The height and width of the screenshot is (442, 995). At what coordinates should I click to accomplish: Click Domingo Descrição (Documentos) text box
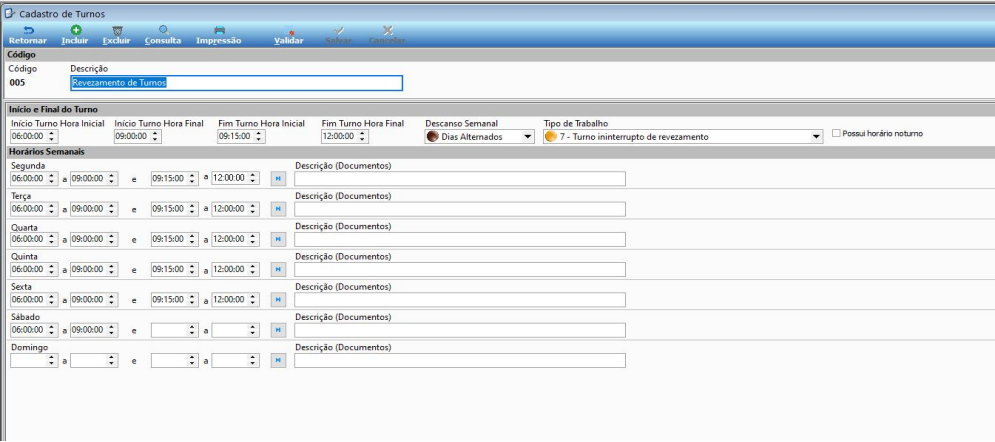coord(460,360)
